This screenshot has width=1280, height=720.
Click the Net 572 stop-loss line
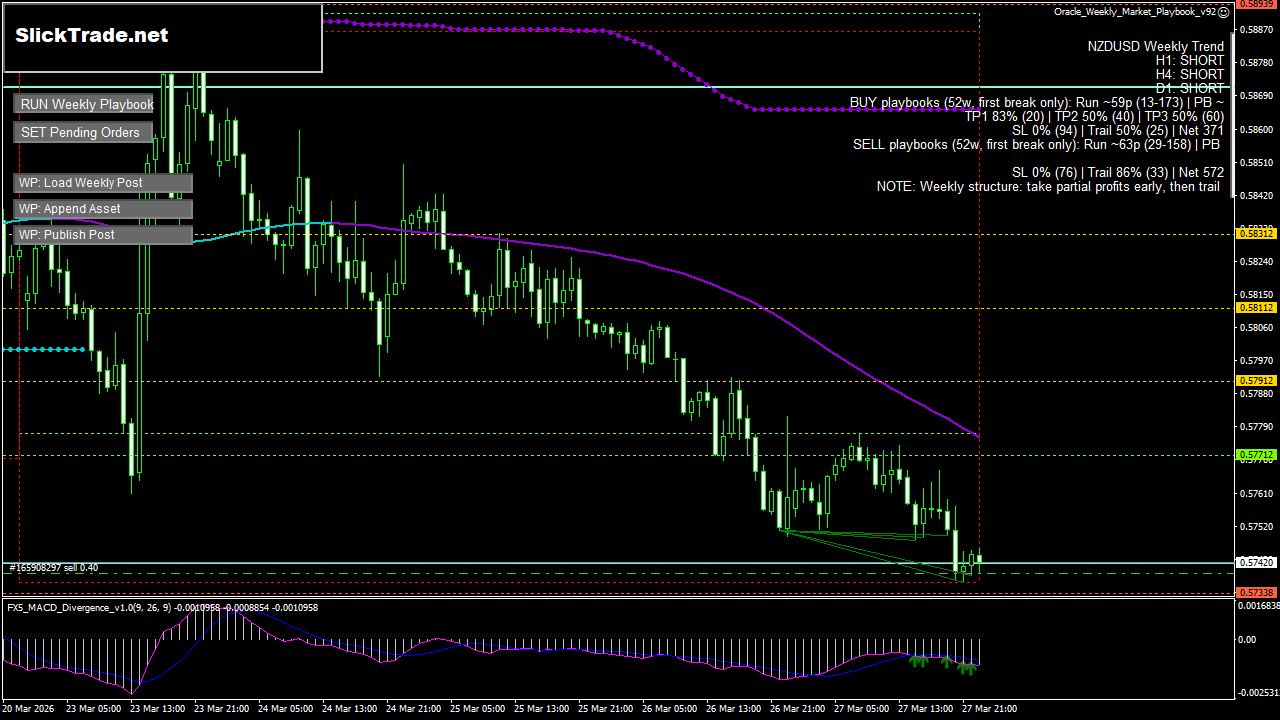[x=1118, y=172]
